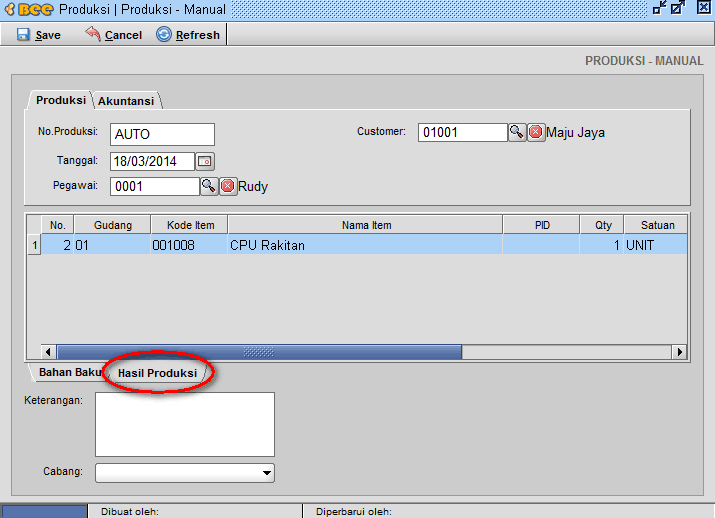
Task: Click the Keterangan text area
Action: tap(185, 424)
